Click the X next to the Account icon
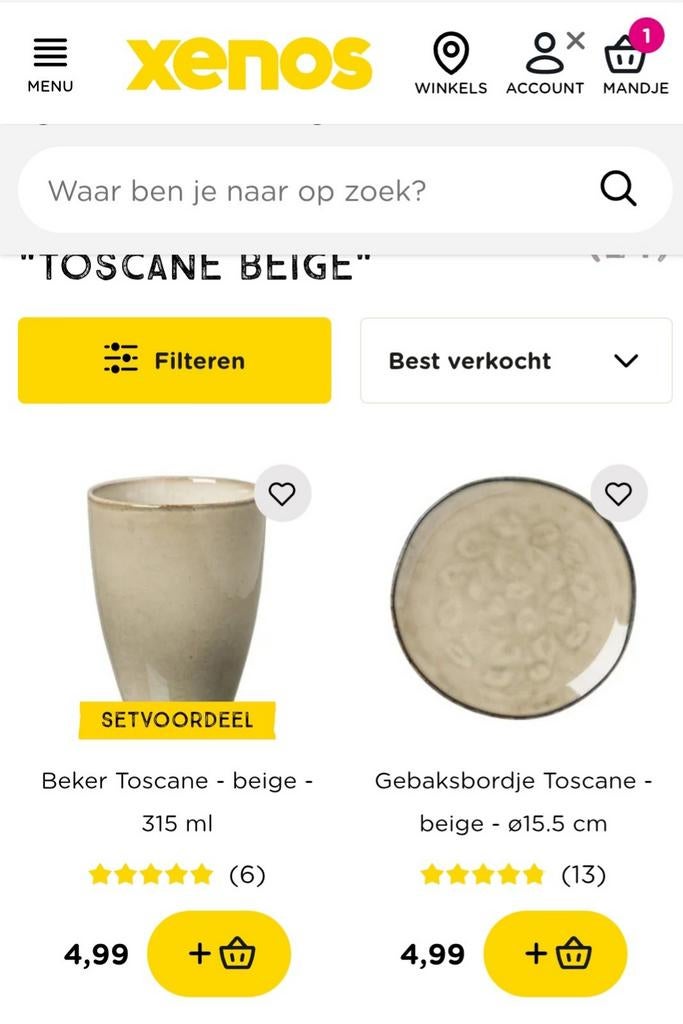The image size is (683, 1024). [576, 38]
